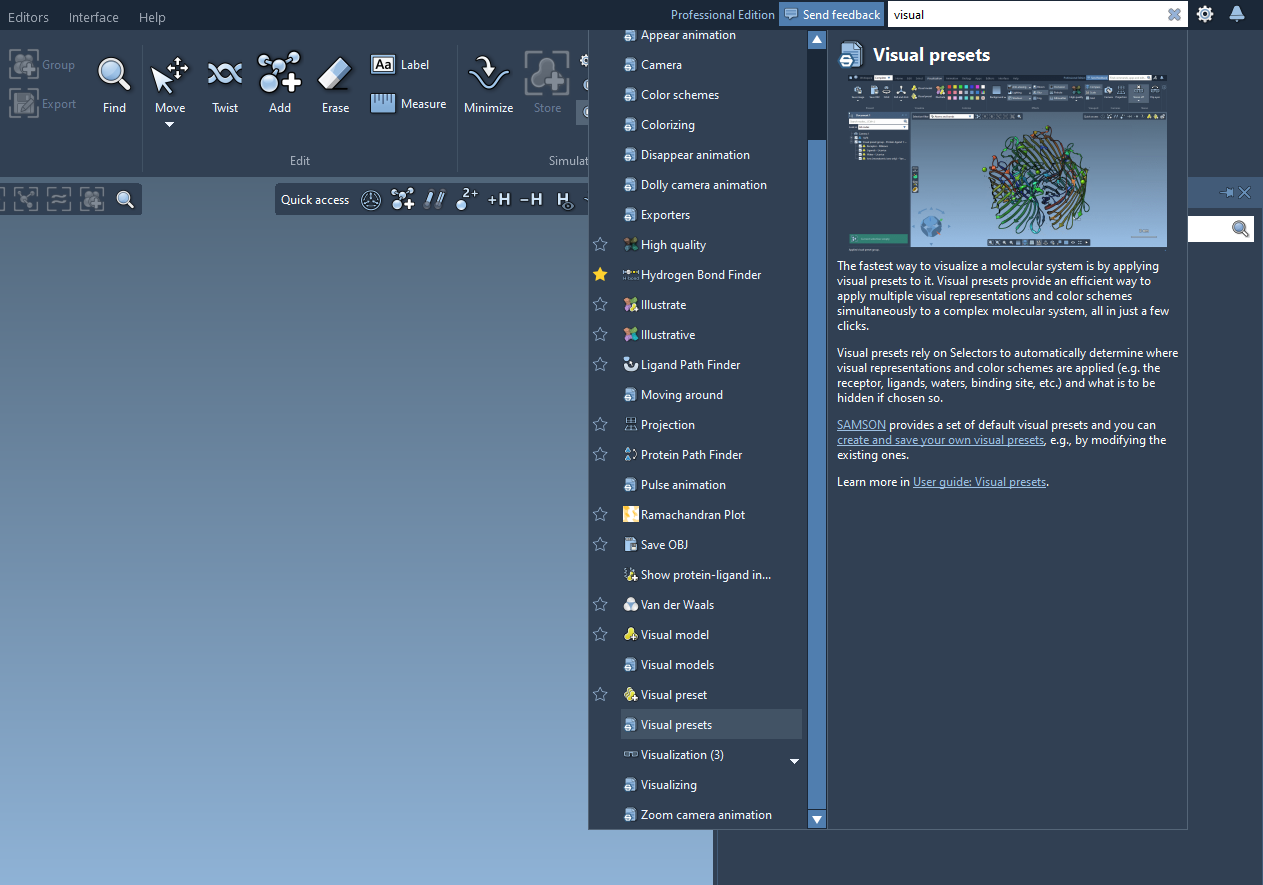Screen dimensions: 1263x885
Task: Open the Find tool
Action: 114,83
